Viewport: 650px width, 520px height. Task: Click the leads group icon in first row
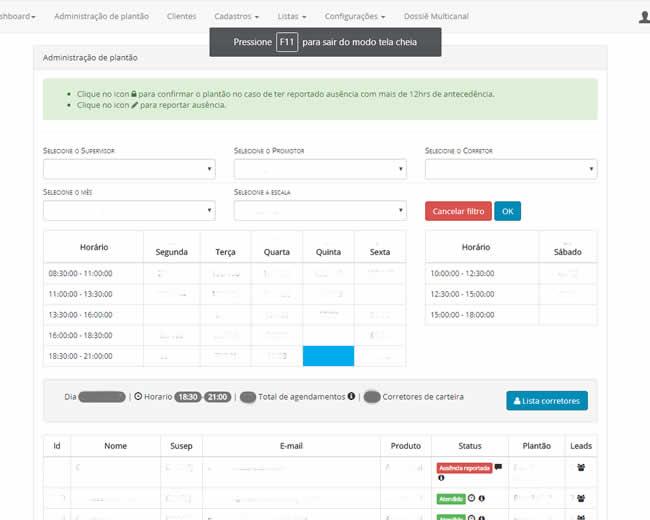point(580,468)
